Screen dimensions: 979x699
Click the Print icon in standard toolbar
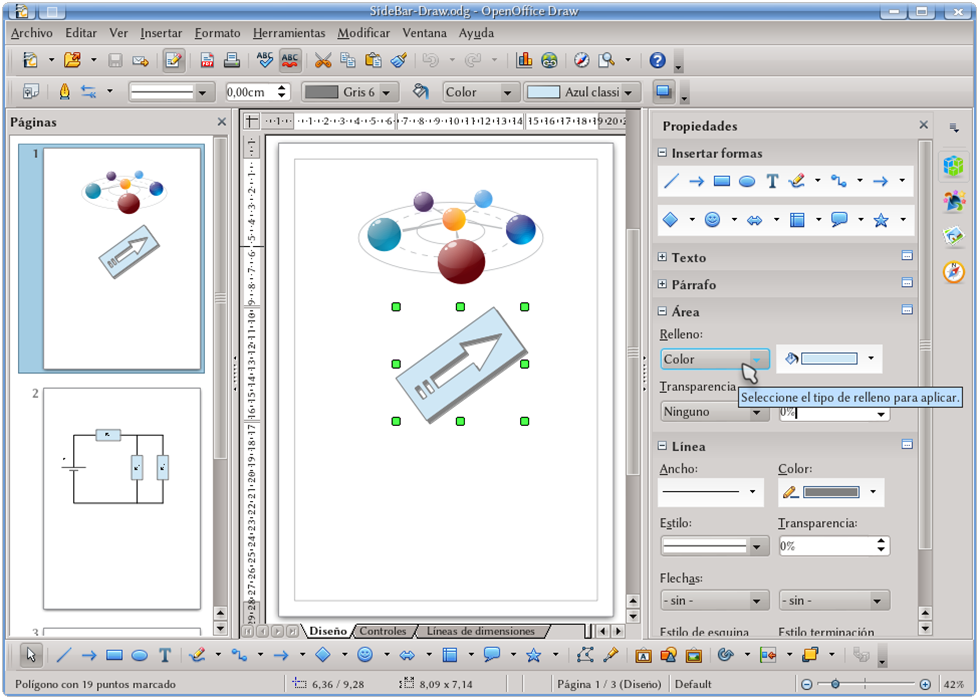[232, 60]
